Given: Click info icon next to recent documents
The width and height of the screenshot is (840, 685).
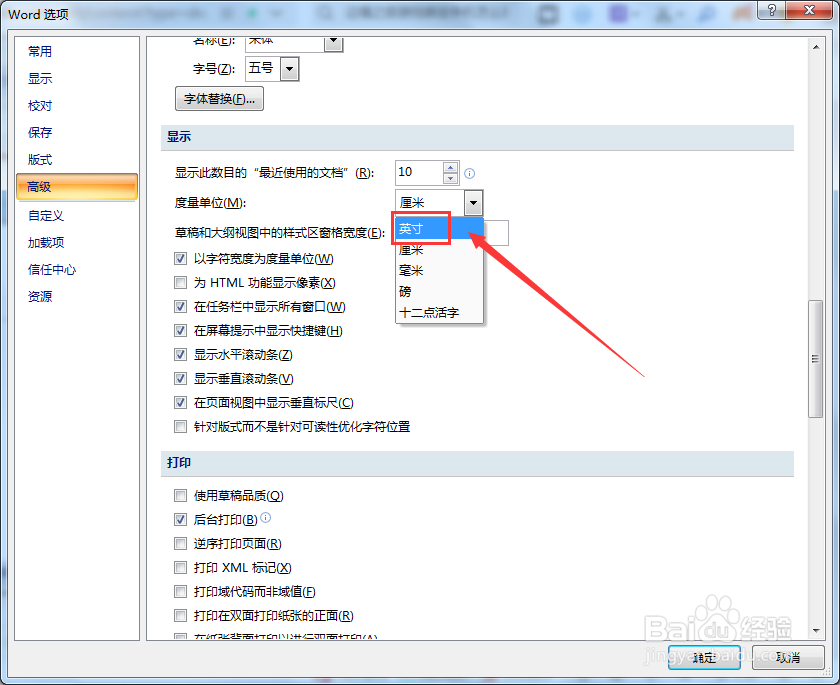Looking at the screenshot, I should [469, 173].
